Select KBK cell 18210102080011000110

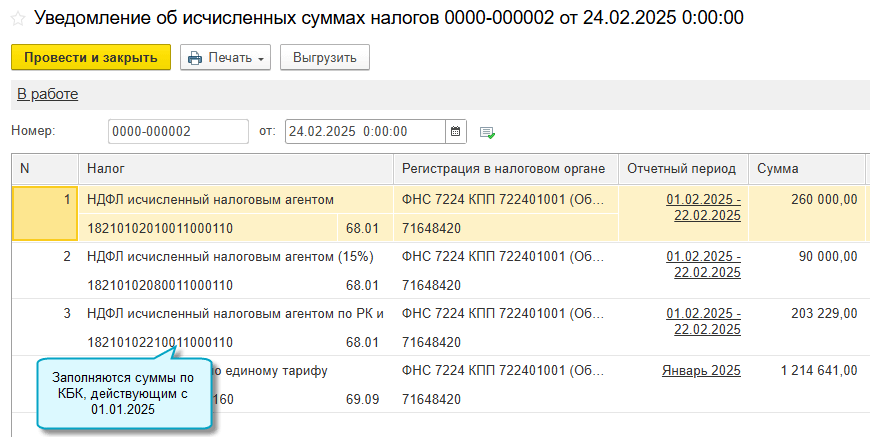[160, 285]
